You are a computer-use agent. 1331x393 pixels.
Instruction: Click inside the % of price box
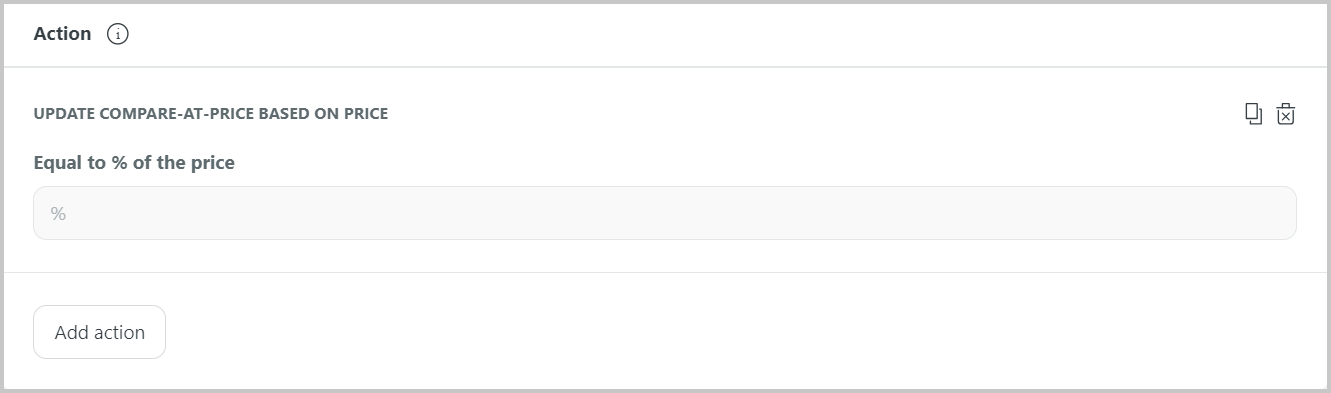[x=665, y=213]
